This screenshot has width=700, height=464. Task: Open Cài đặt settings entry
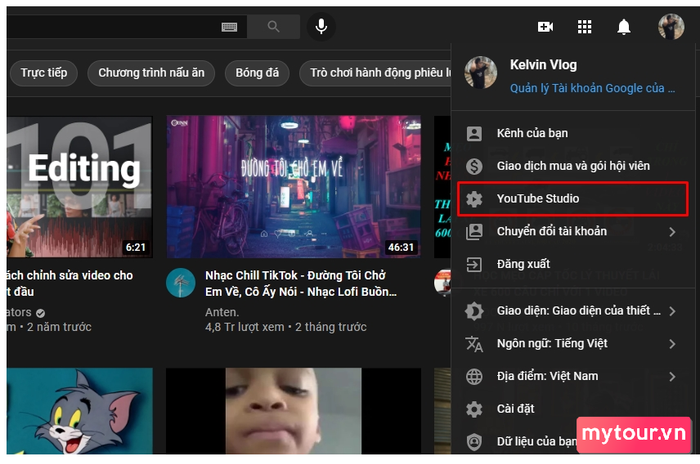[572, 409]
